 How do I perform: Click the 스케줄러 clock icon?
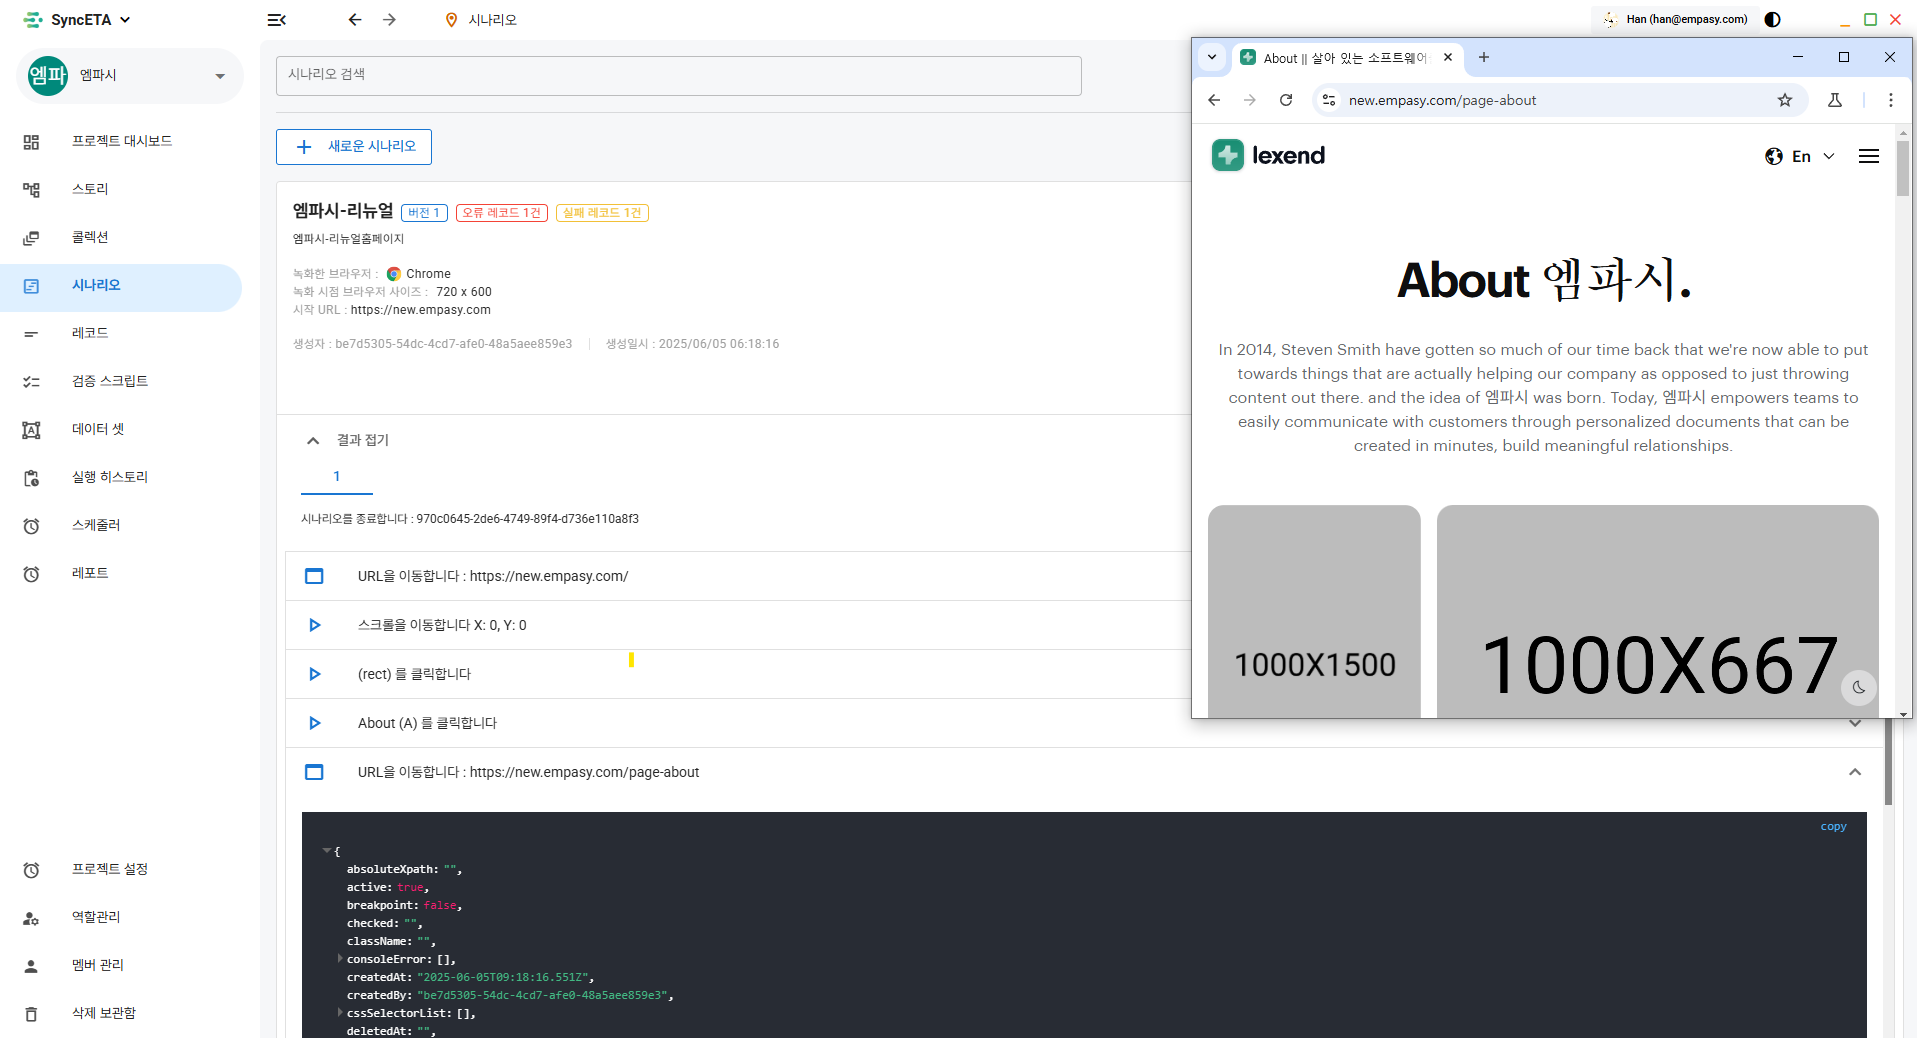click(32, 526)
